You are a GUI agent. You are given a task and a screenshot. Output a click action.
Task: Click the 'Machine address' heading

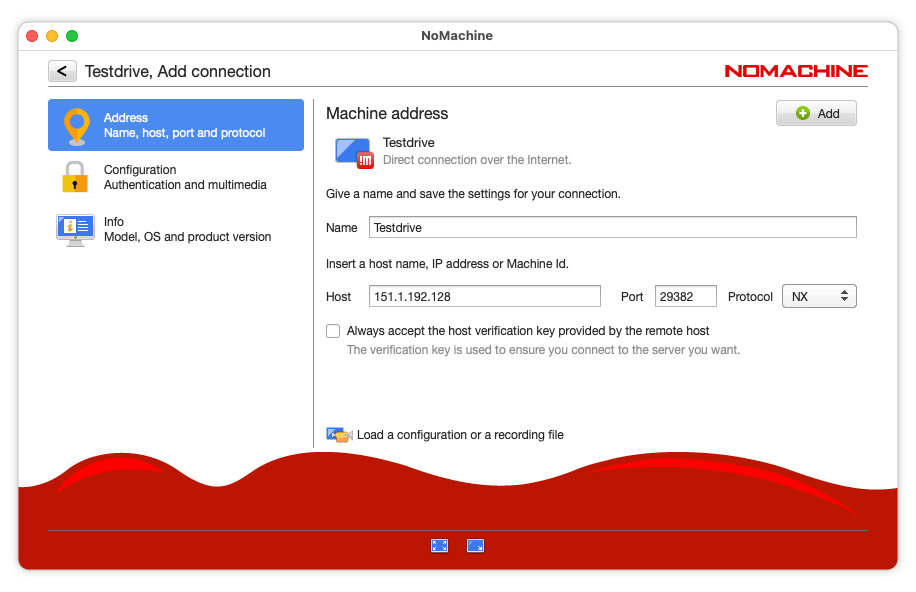(387, 113)
